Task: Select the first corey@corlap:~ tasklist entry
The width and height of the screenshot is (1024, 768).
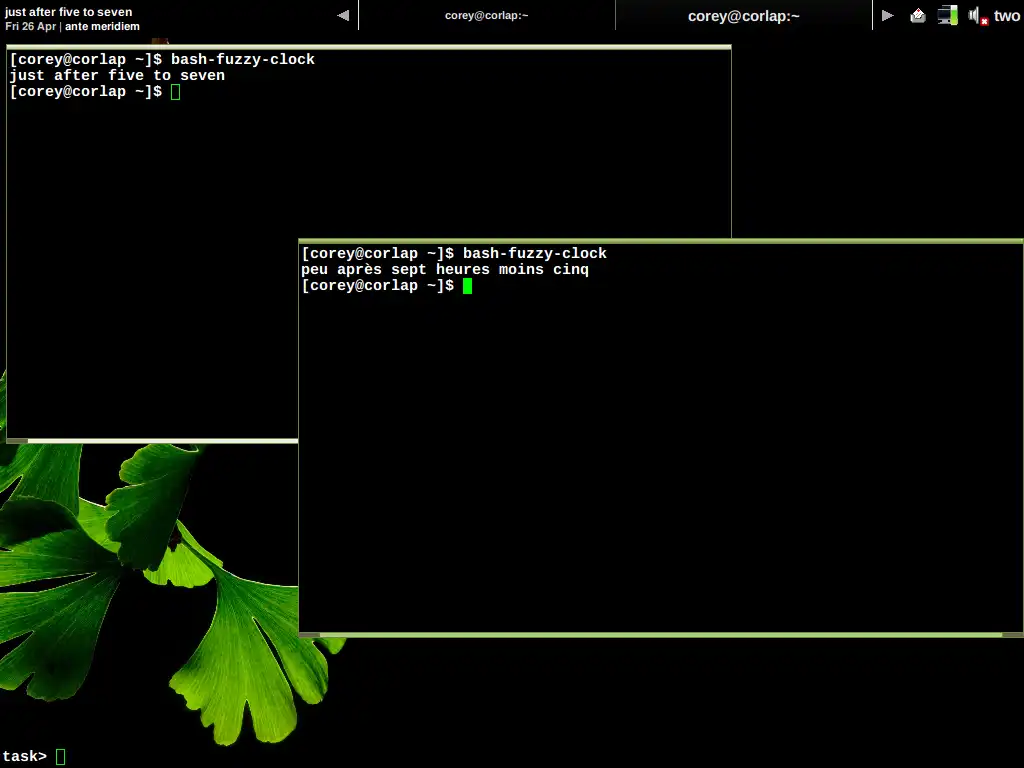Action: pos(487,16)
